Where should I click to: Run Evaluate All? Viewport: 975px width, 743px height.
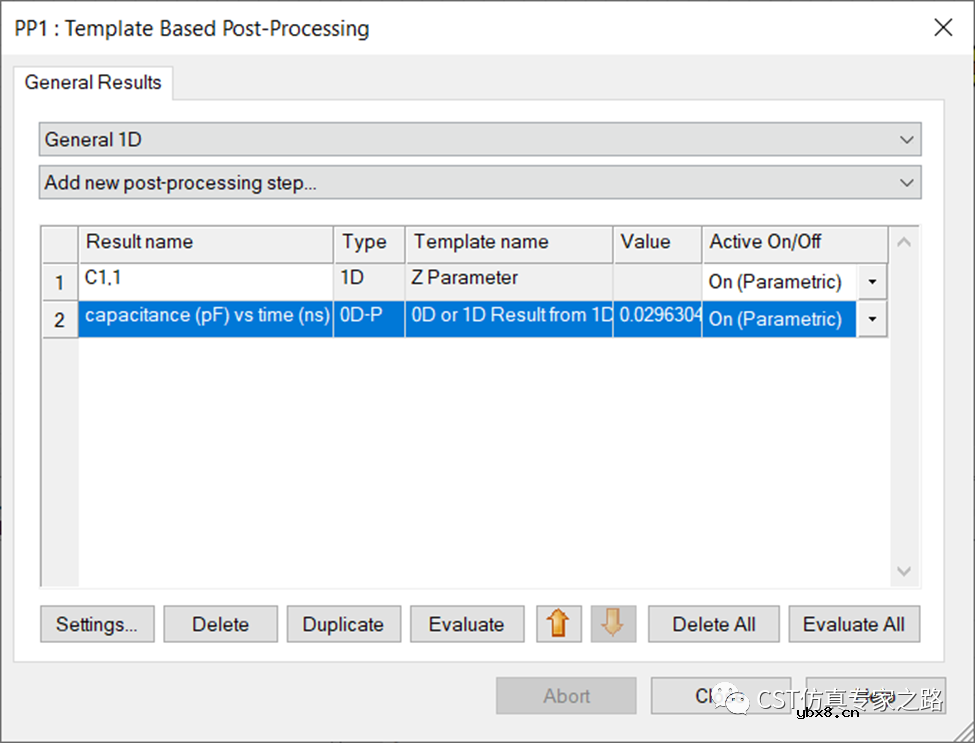[853, 624]
